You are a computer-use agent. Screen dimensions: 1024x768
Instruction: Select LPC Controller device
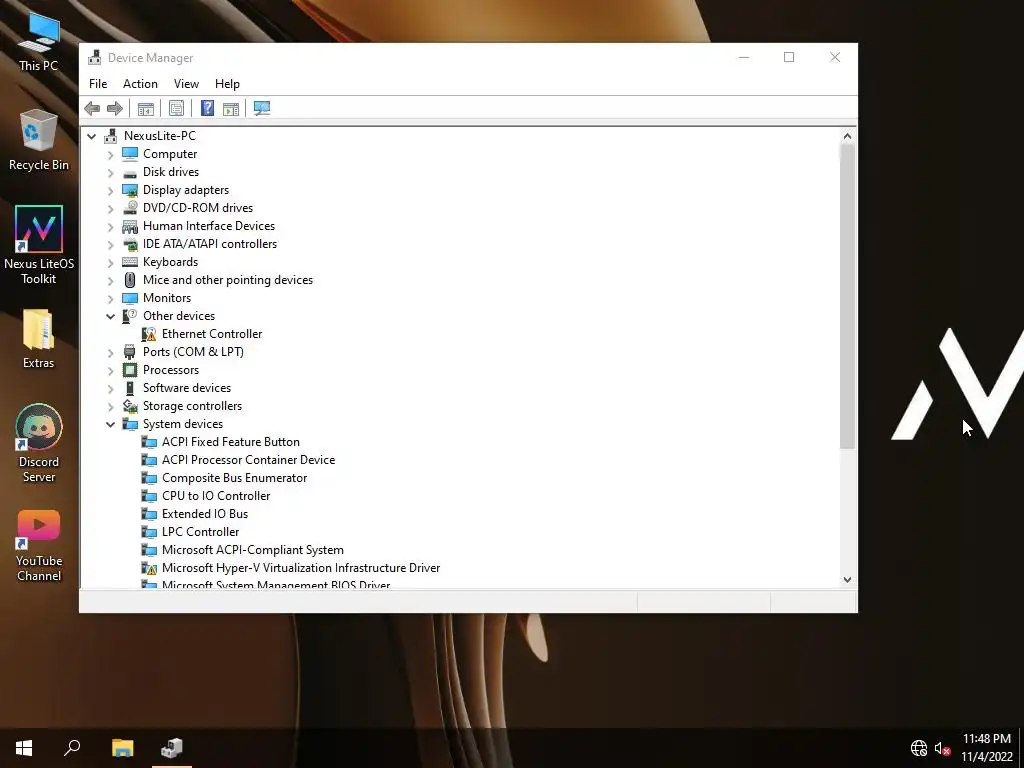[x=200, y=532]
